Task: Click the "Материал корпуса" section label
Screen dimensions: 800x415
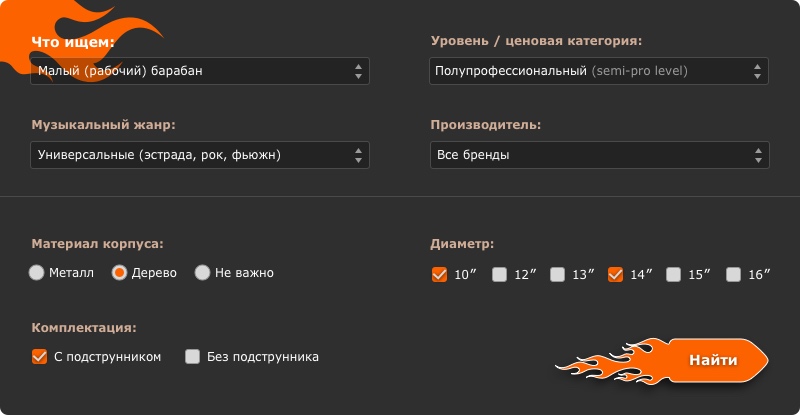Action: (x=97, y=243)
